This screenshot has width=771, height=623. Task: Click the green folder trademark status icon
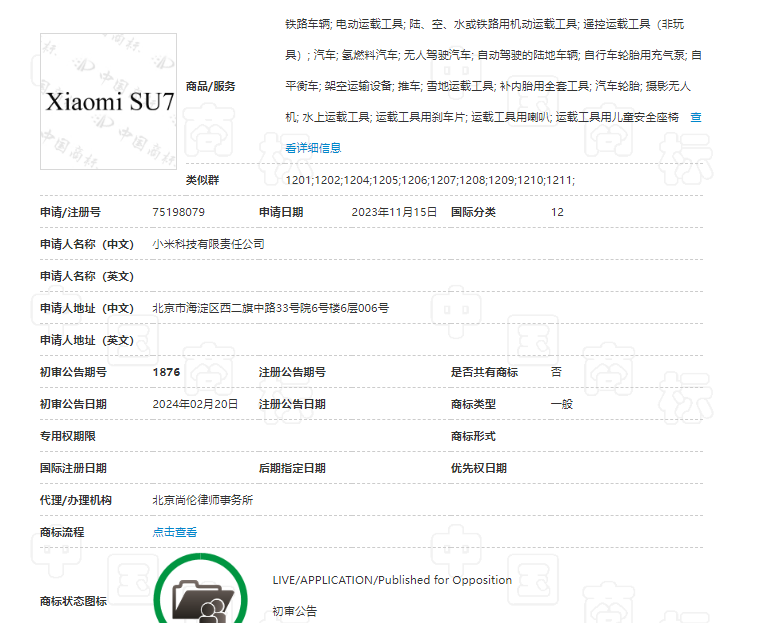click(x=201, y=590)
